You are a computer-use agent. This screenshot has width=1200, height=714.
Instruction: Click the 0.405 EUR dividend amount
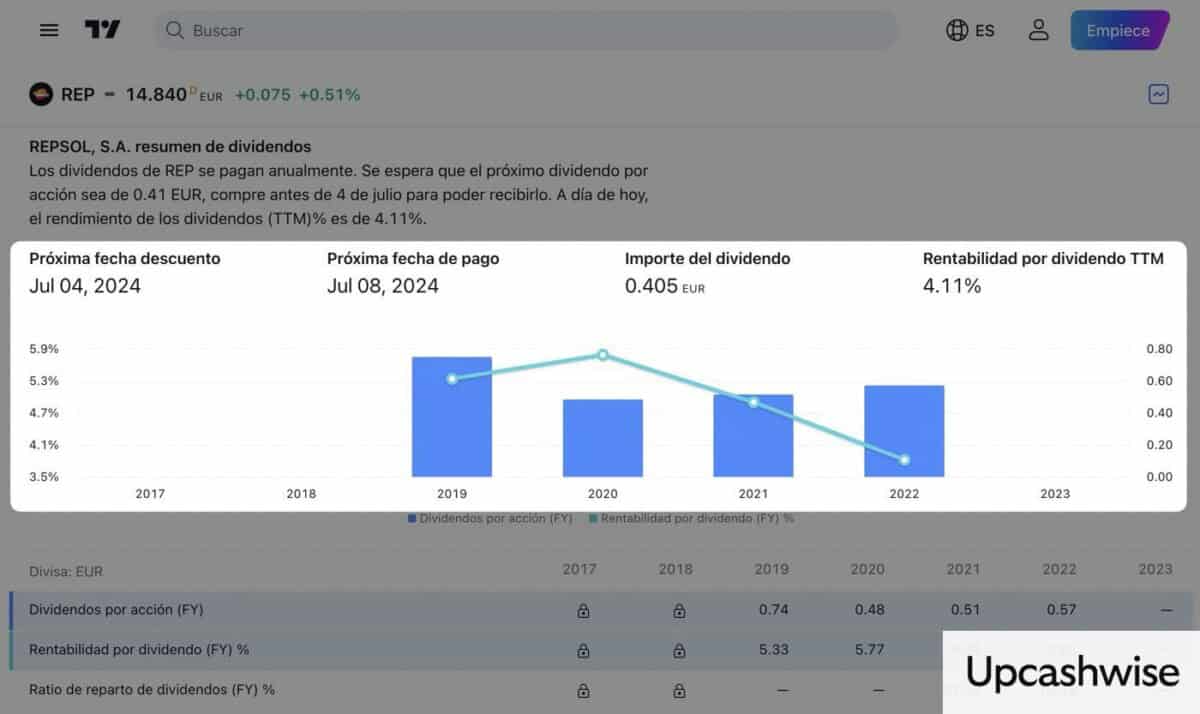click(x=665, y=287)
